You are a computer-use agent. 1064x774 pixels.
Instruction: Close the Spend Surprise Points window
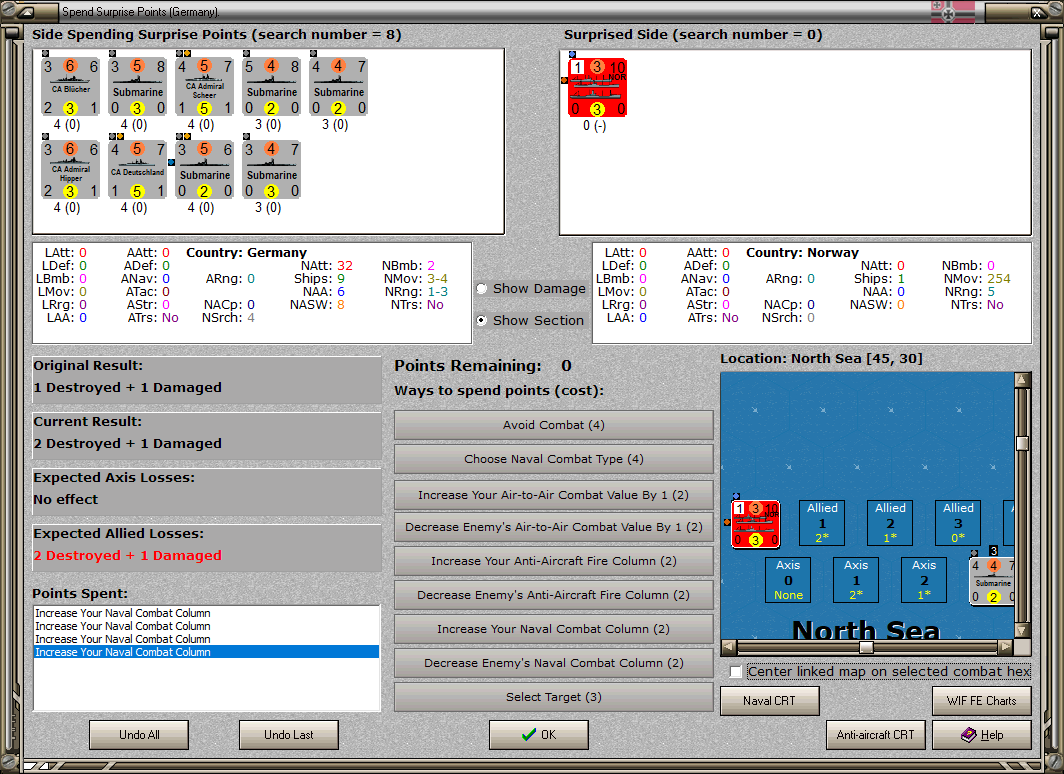pos(1039,12)
